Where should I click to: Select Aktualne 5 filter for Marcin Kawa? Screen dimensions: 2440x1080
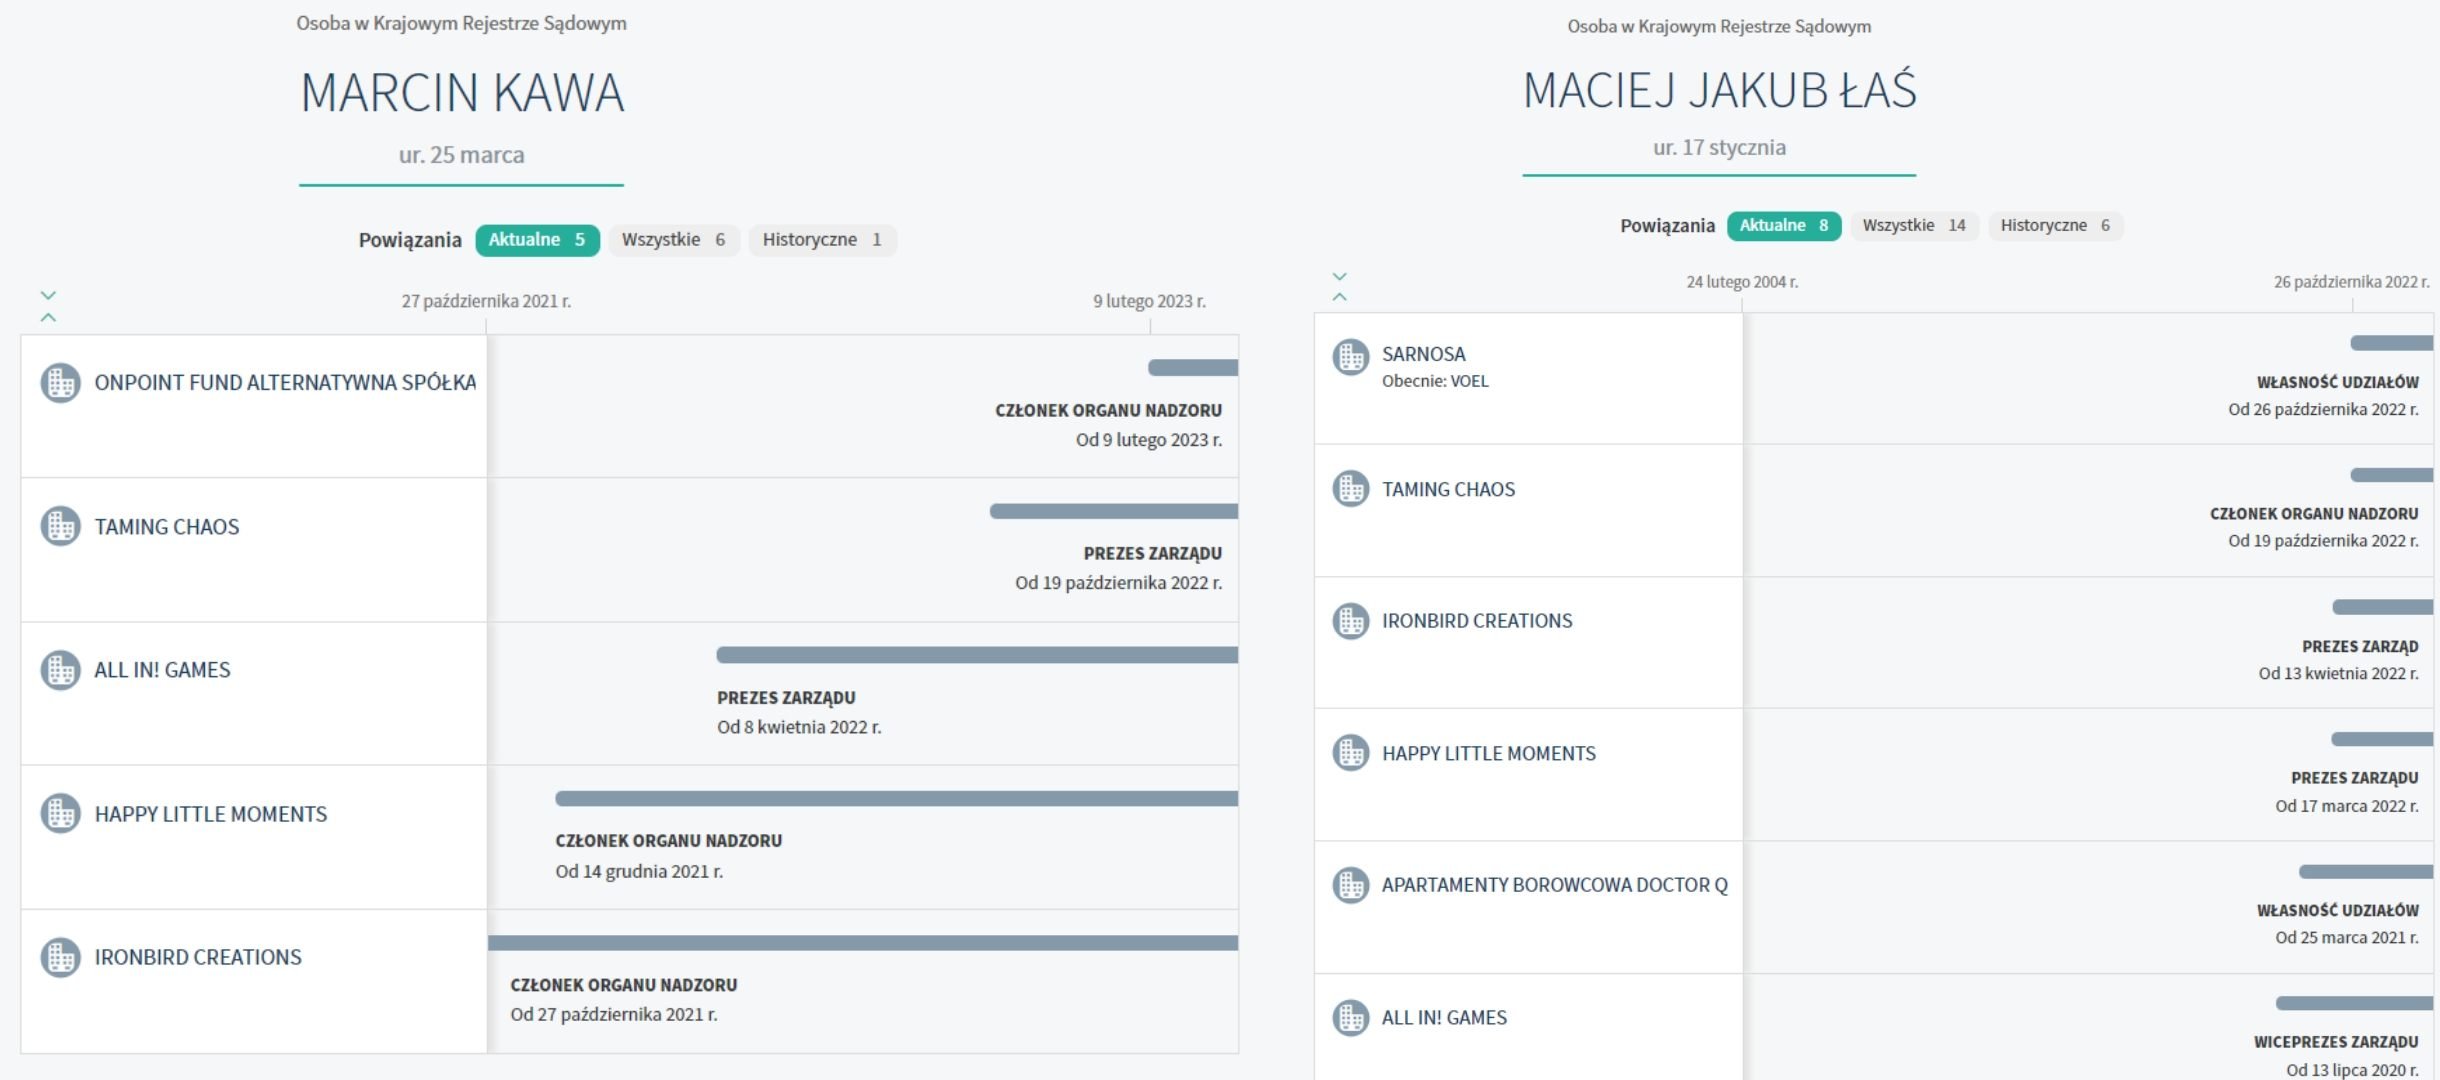537,240
